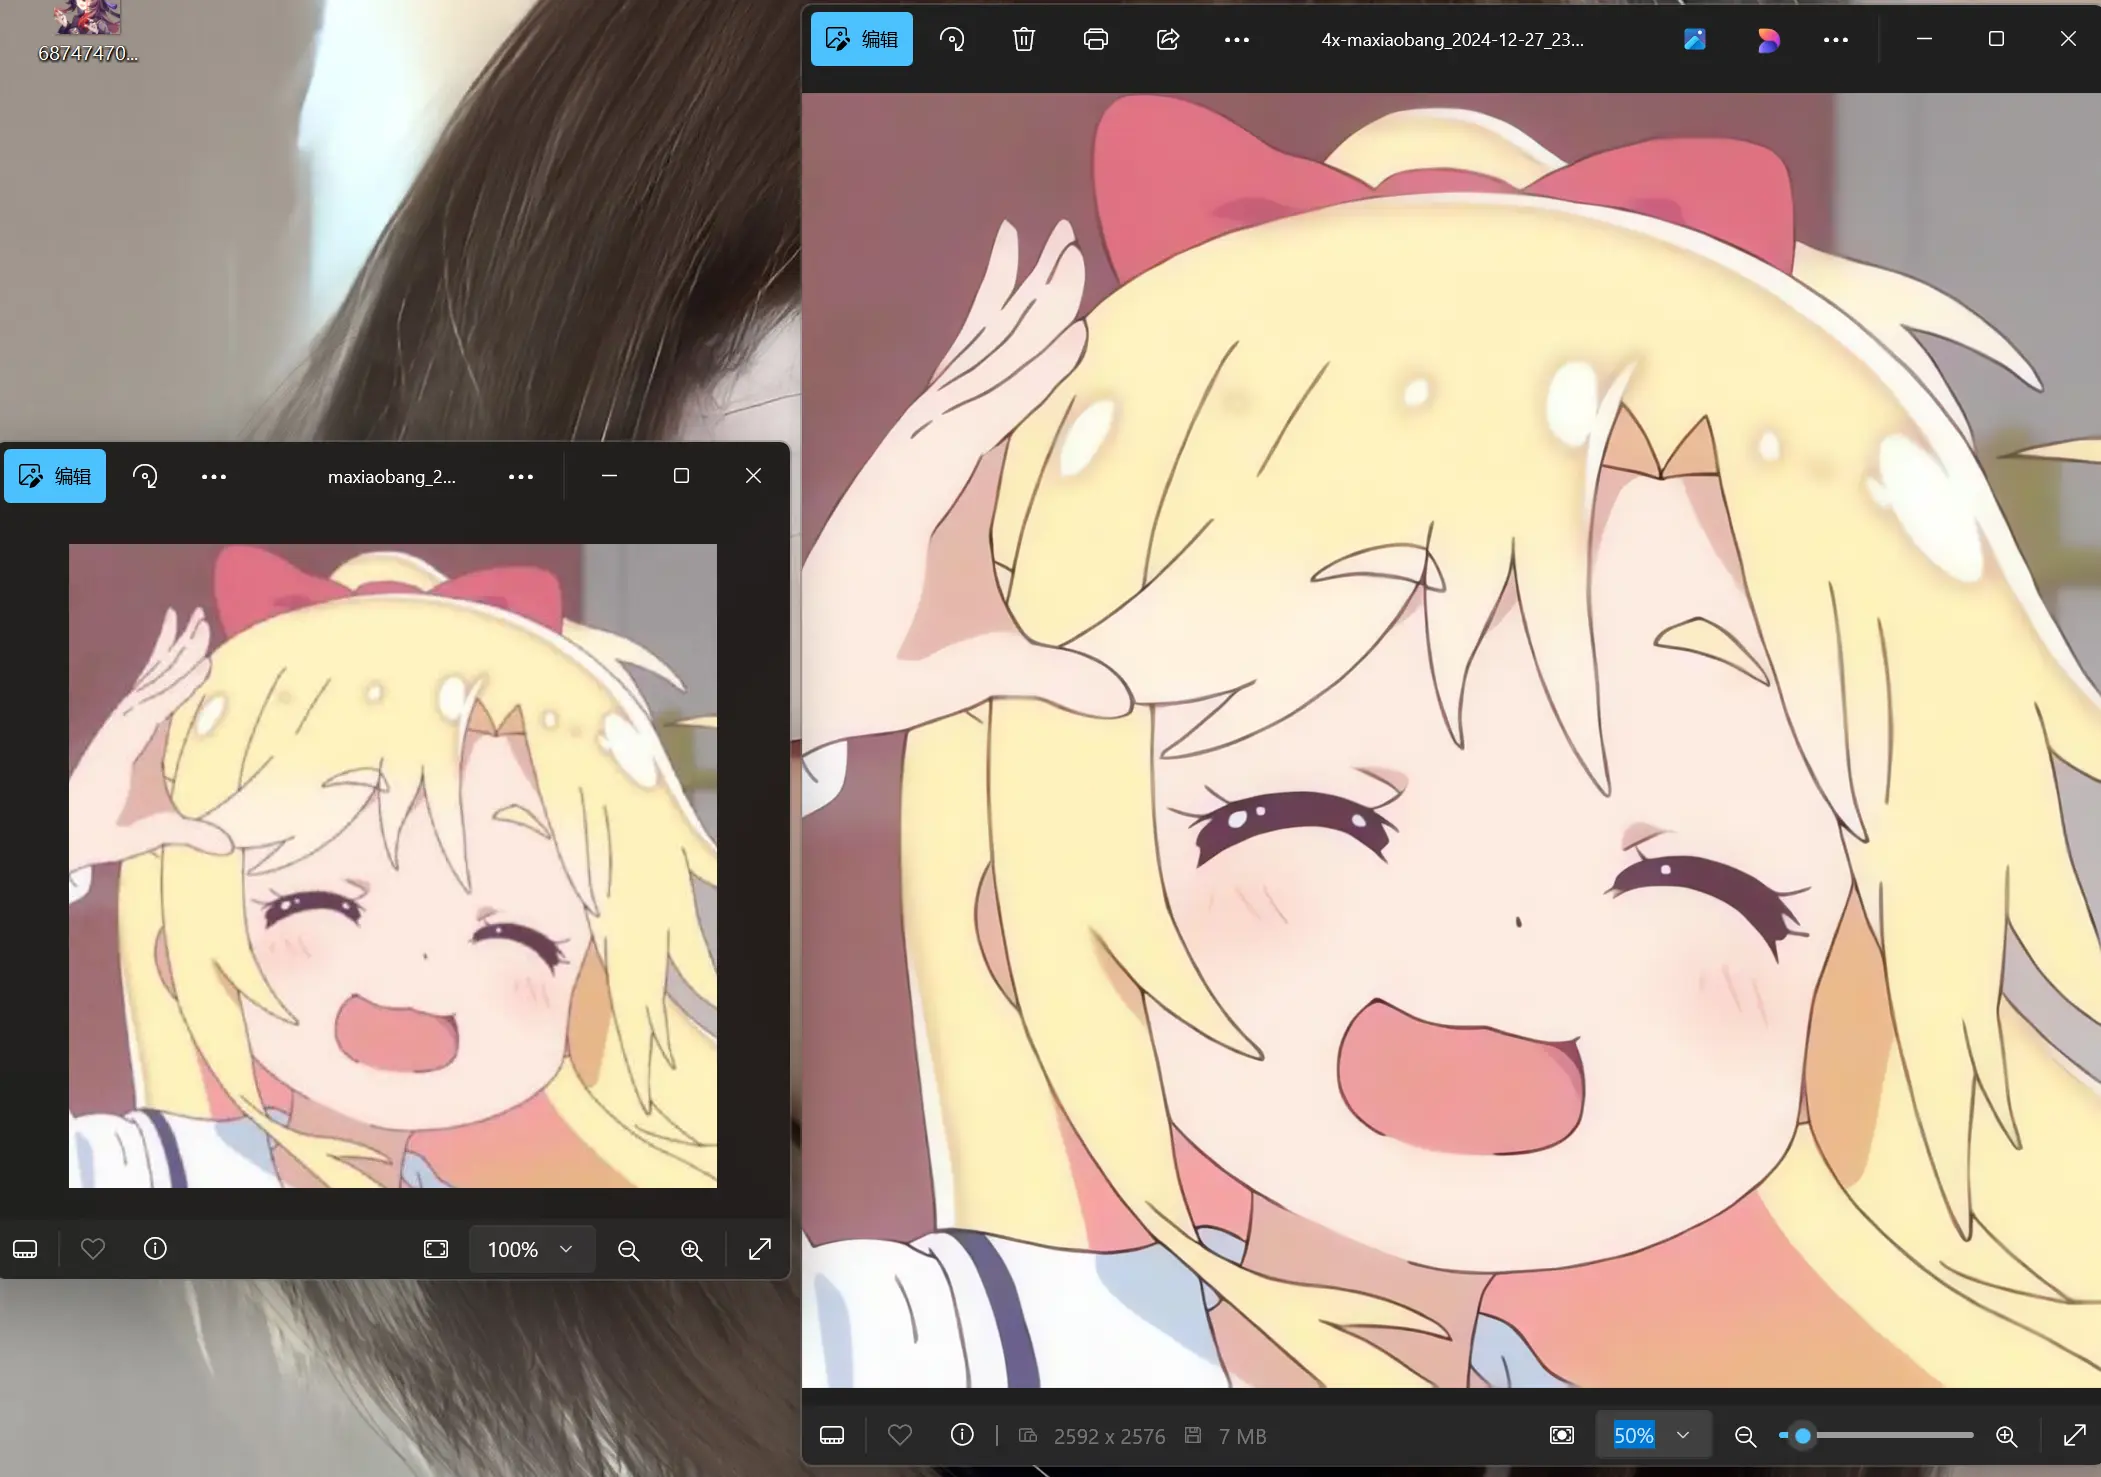Viewport: 2101px width, 1477px height.
Task: Open the zoom dropdown arrow beside 50%
Action: [1683, 1435]
